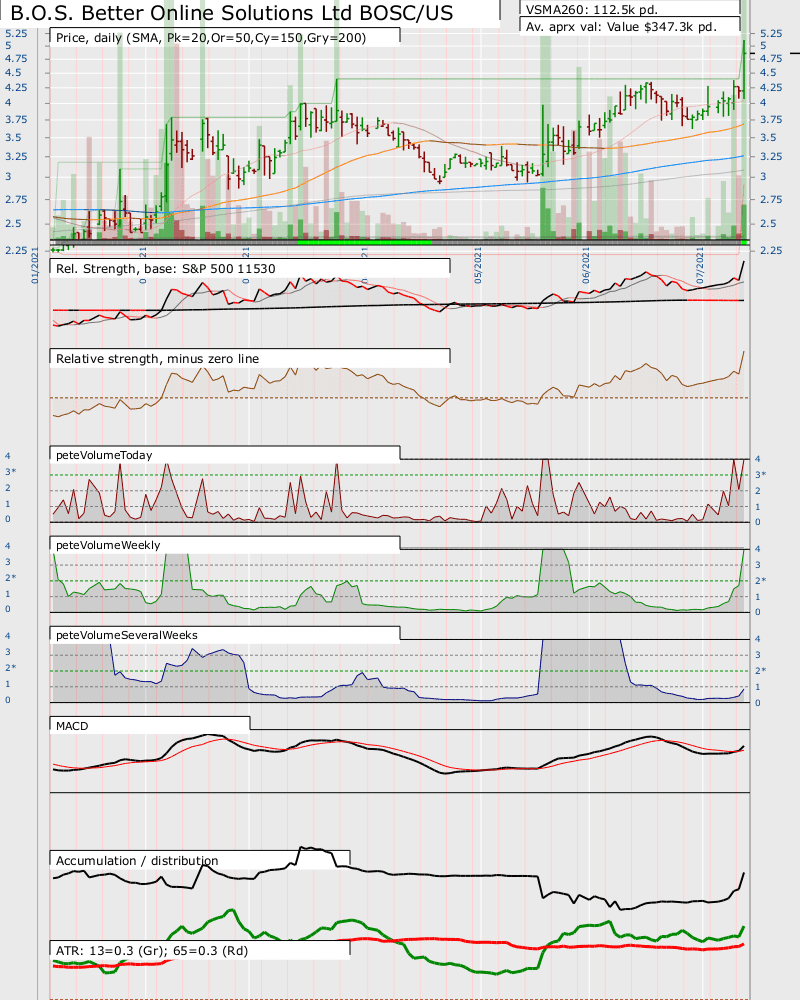Select Relative strength, minus zero line label
This screenshot has width=800, height=1000.
(158, 358)
